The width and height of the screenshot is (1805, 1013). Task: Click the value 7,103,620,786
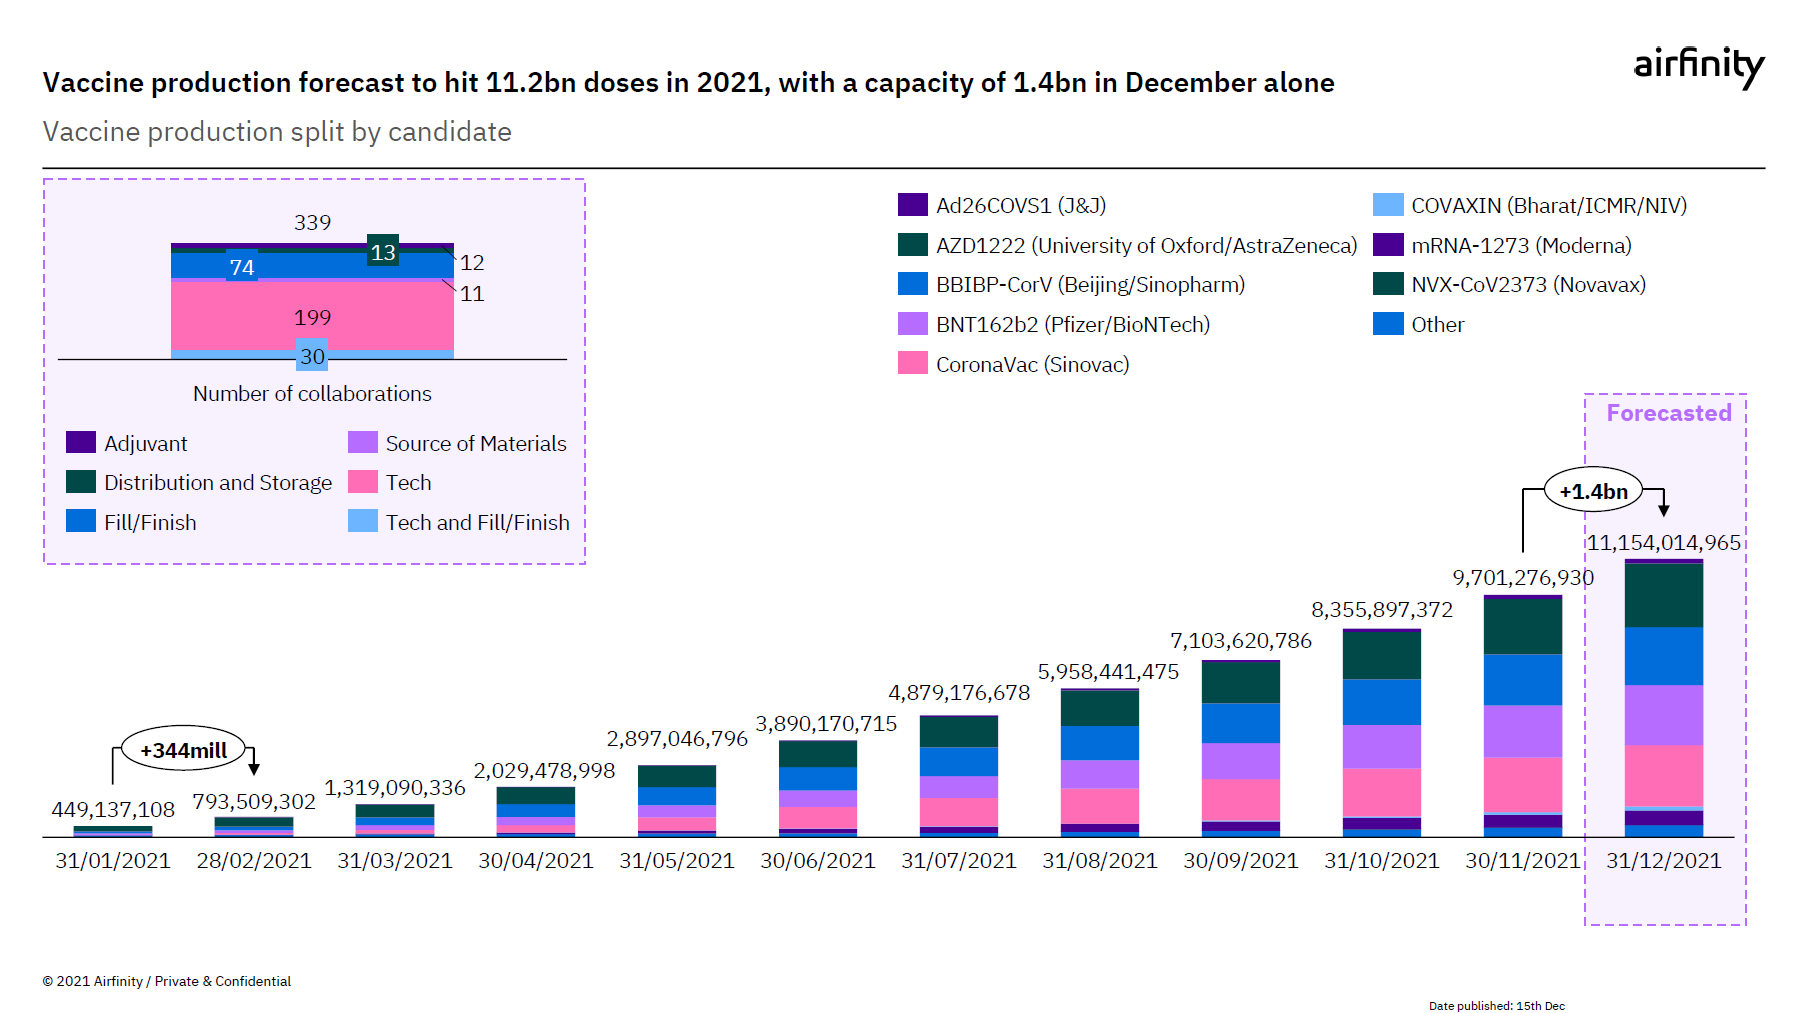click(x=1241, y=640)
